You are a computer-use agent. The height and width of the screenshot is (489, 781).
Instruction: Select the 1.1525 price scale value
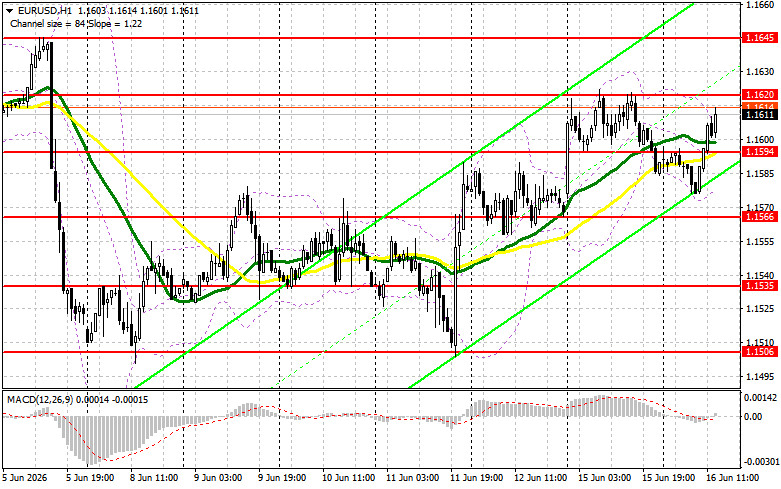point(760,309)
